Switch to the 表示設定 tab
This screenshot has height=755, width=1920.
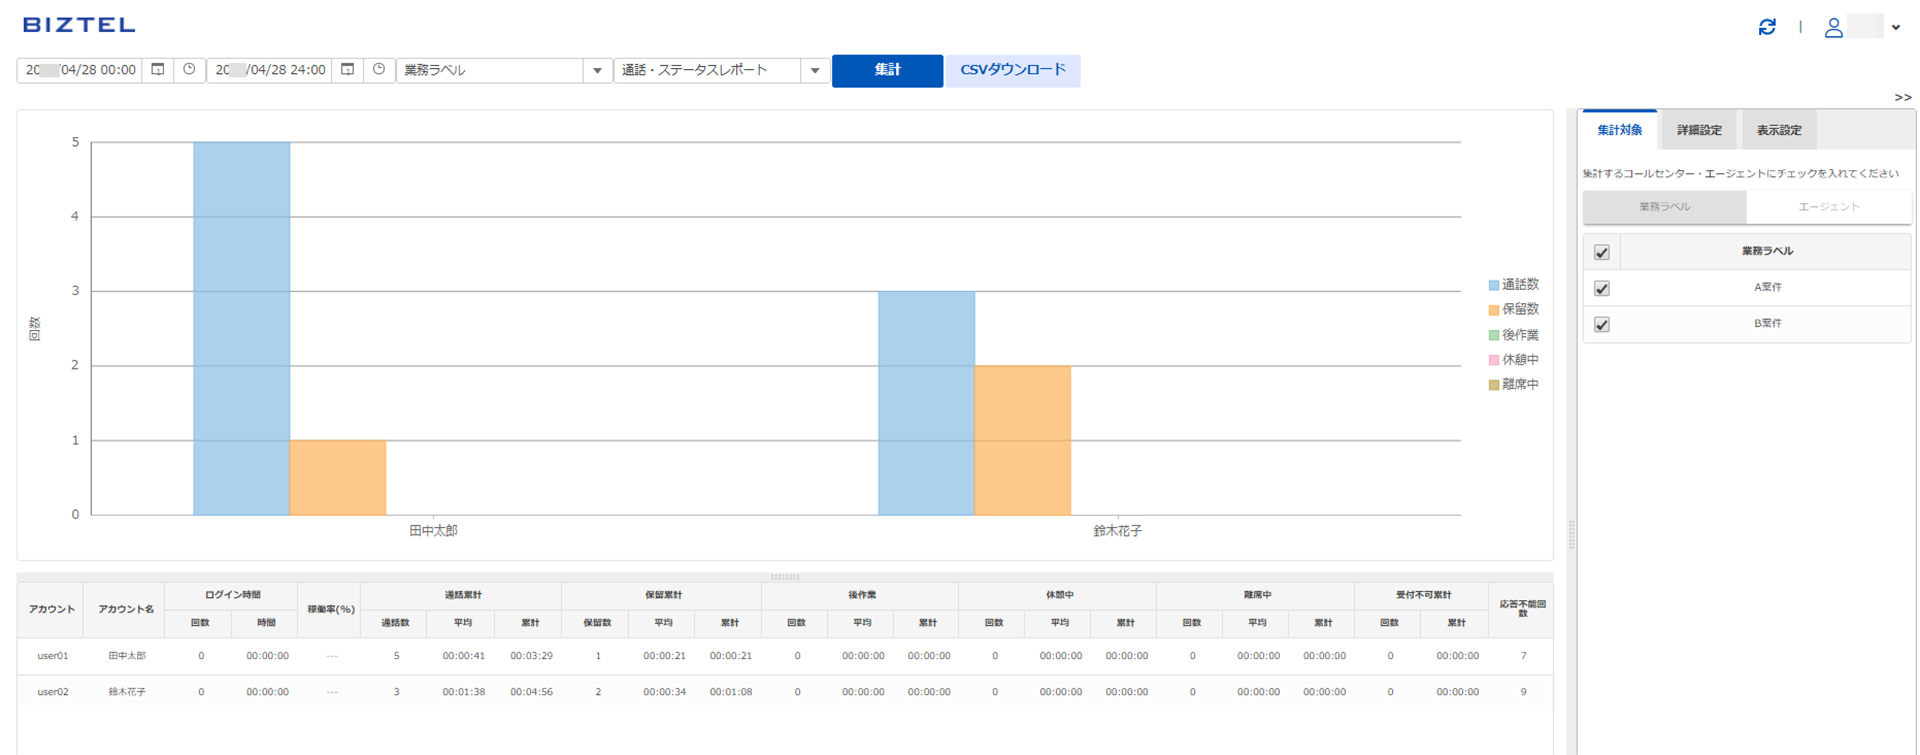[1779, 130]
